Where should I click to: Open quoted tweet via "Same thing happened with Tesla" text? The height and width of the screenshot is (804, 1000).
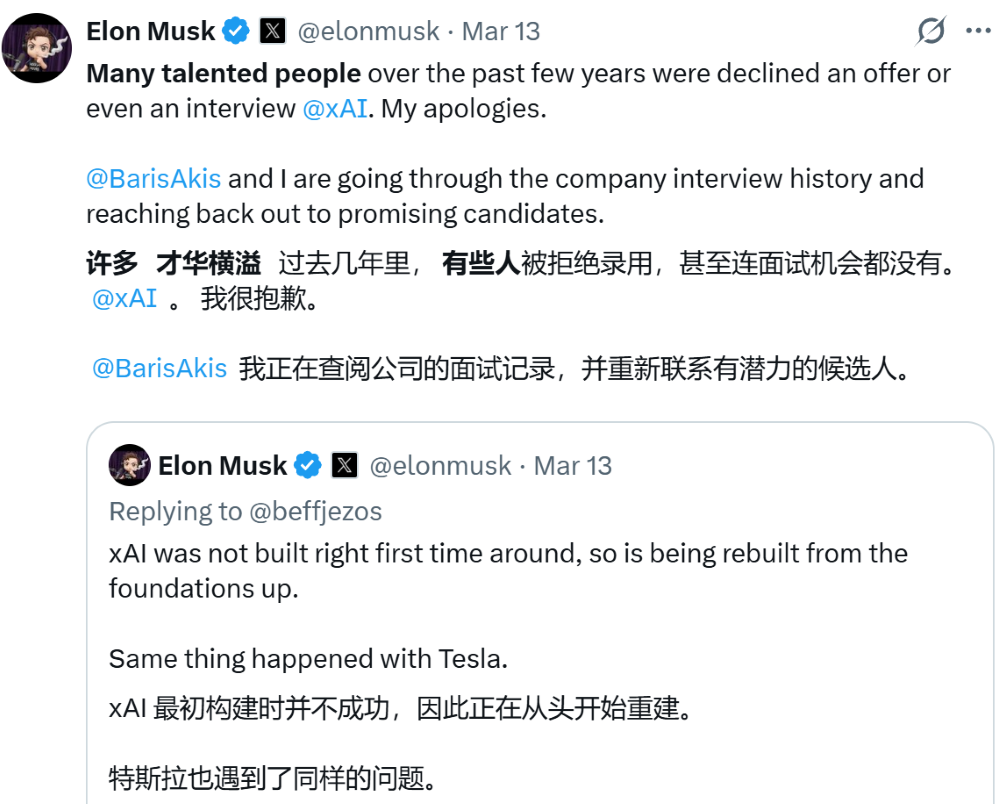(309, 659)
